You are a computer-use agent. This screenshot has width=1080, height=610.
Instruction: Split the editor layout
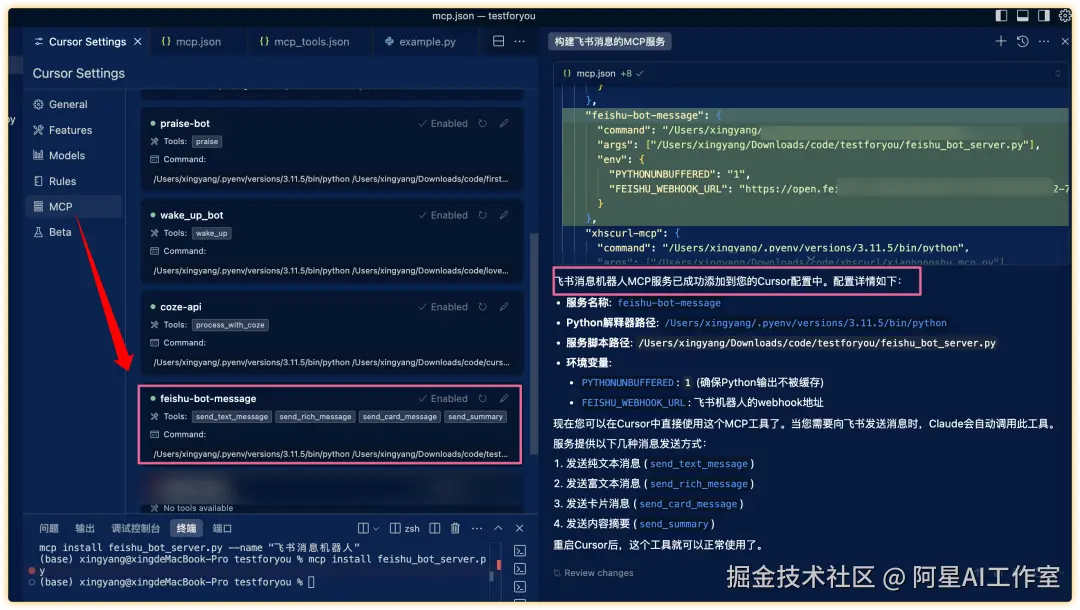coord(498,41)
